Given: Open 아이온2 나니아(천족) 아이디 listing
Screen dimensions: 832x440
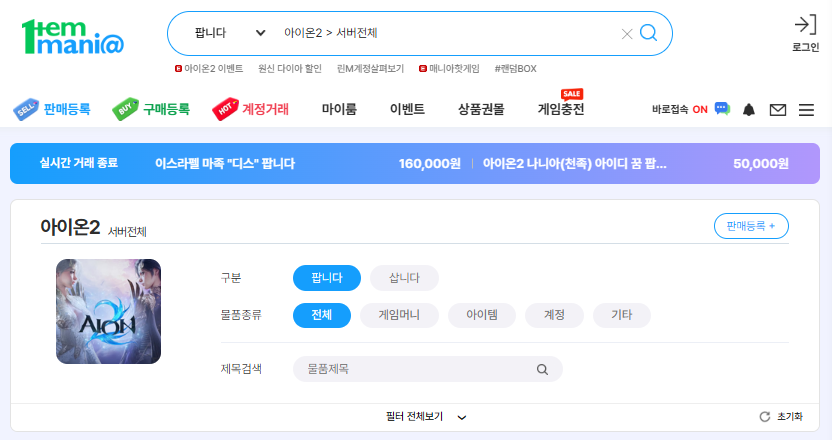Looking at the screenshot, I should point(574,163).
